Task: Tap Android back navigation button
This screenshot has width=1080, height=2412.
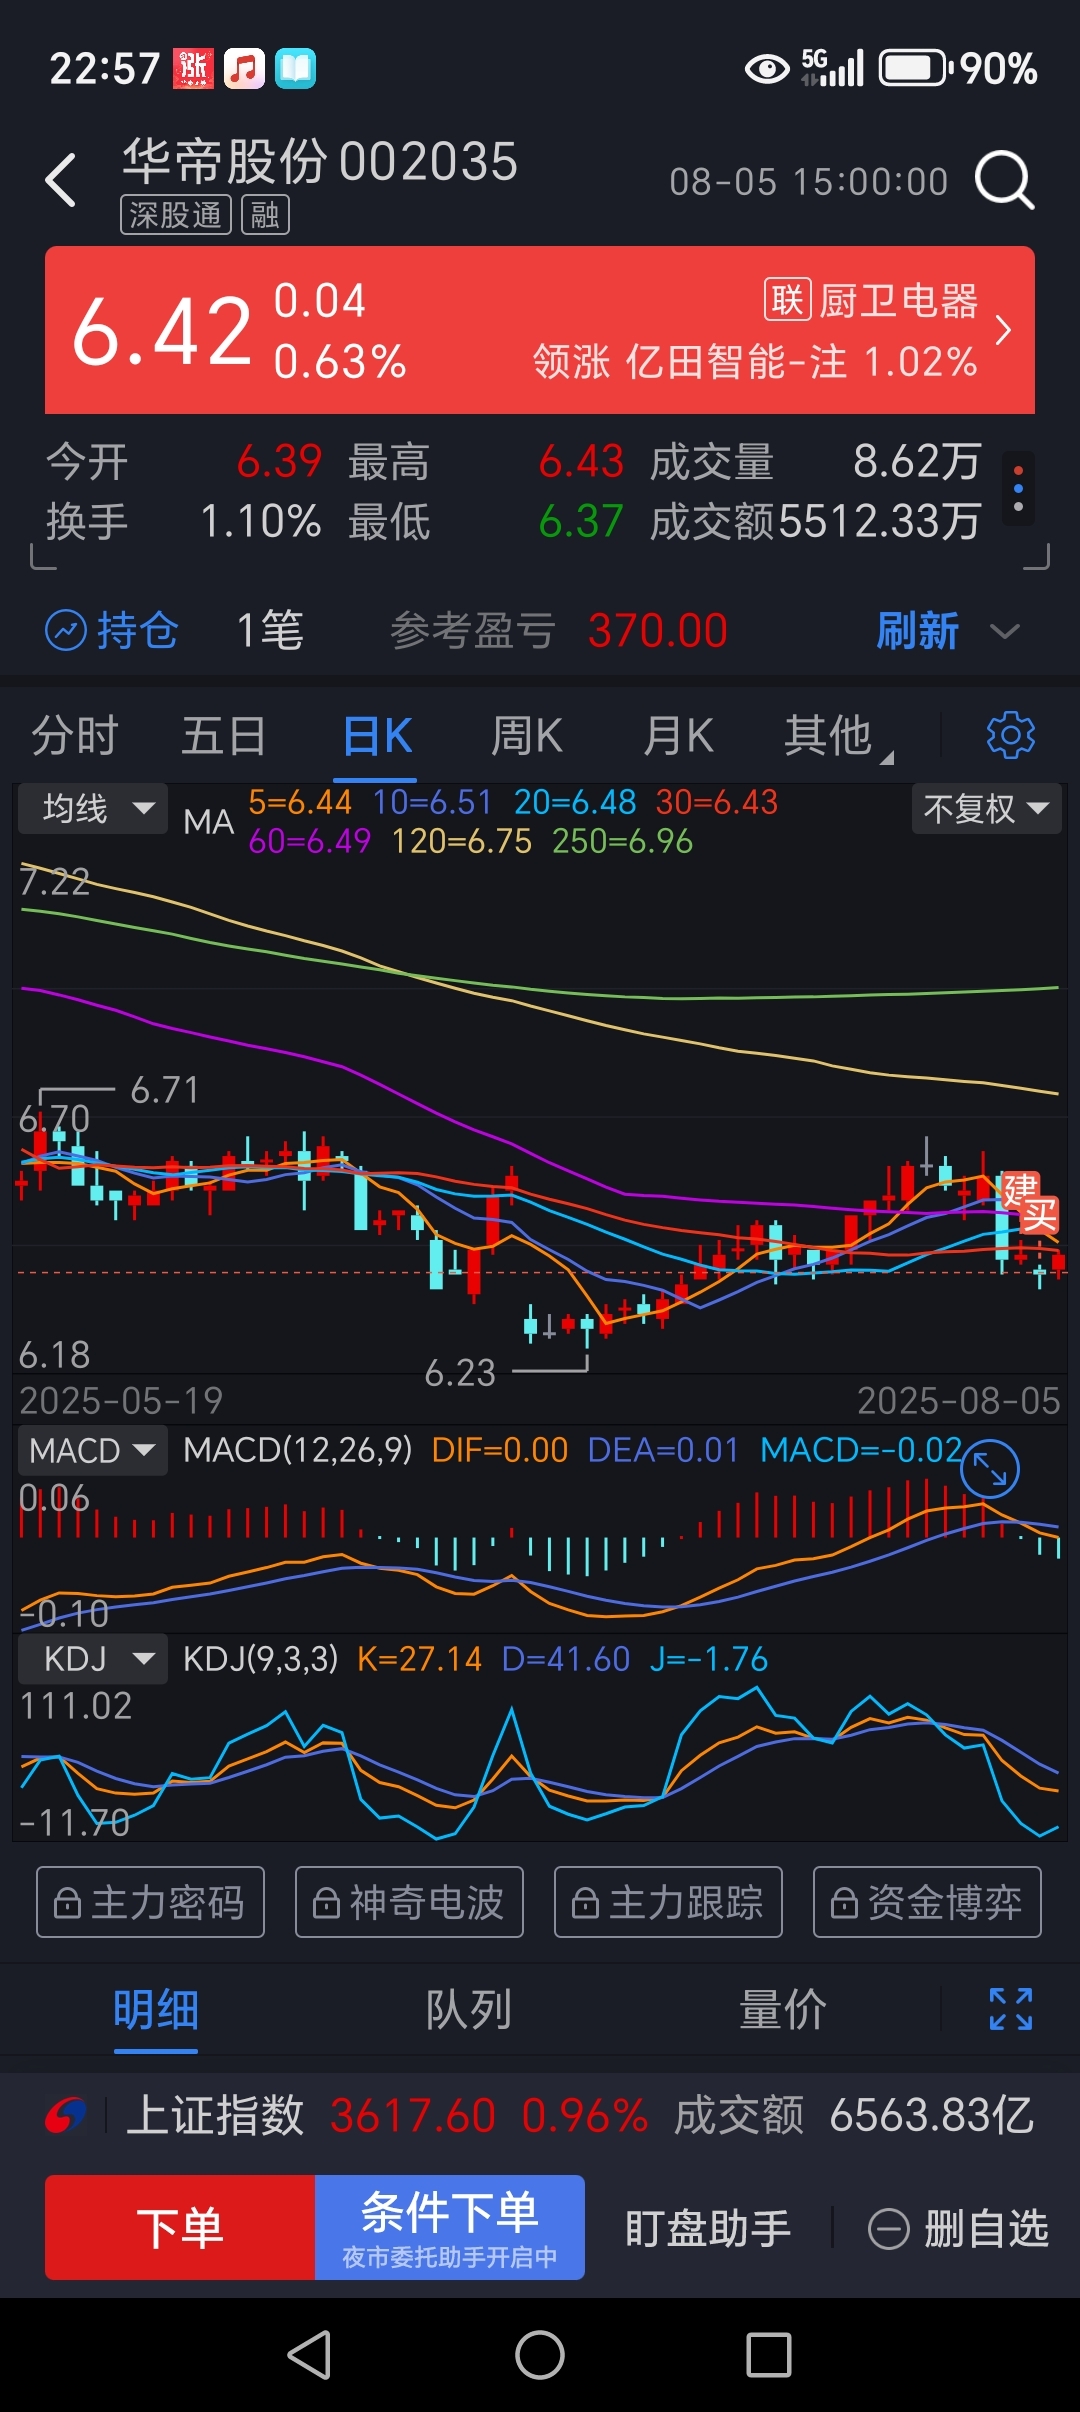Action: [x=310, y=2355]
